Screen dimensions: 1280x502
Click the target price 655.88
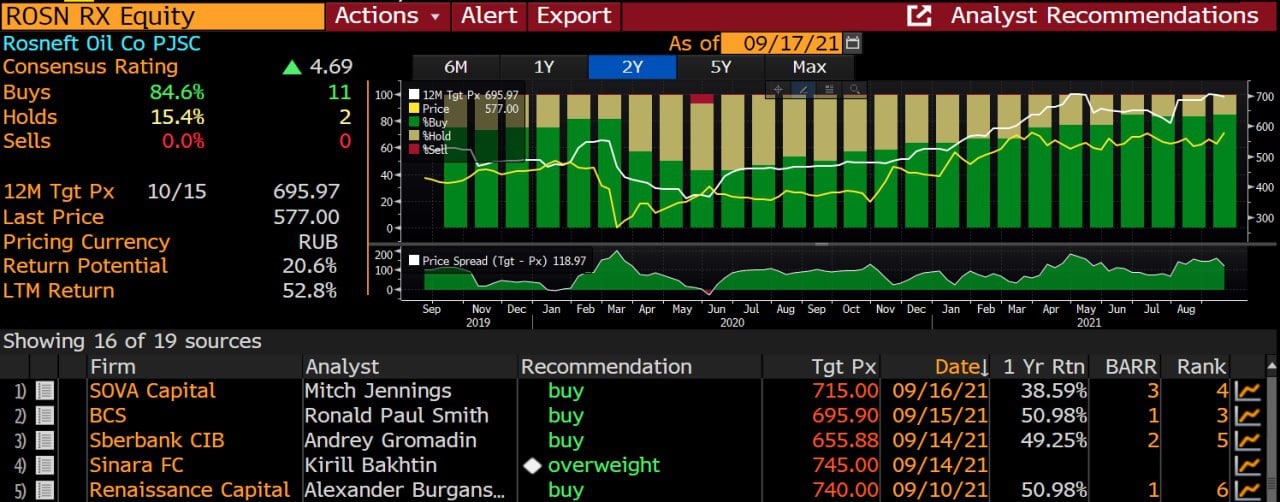[846, 441]
